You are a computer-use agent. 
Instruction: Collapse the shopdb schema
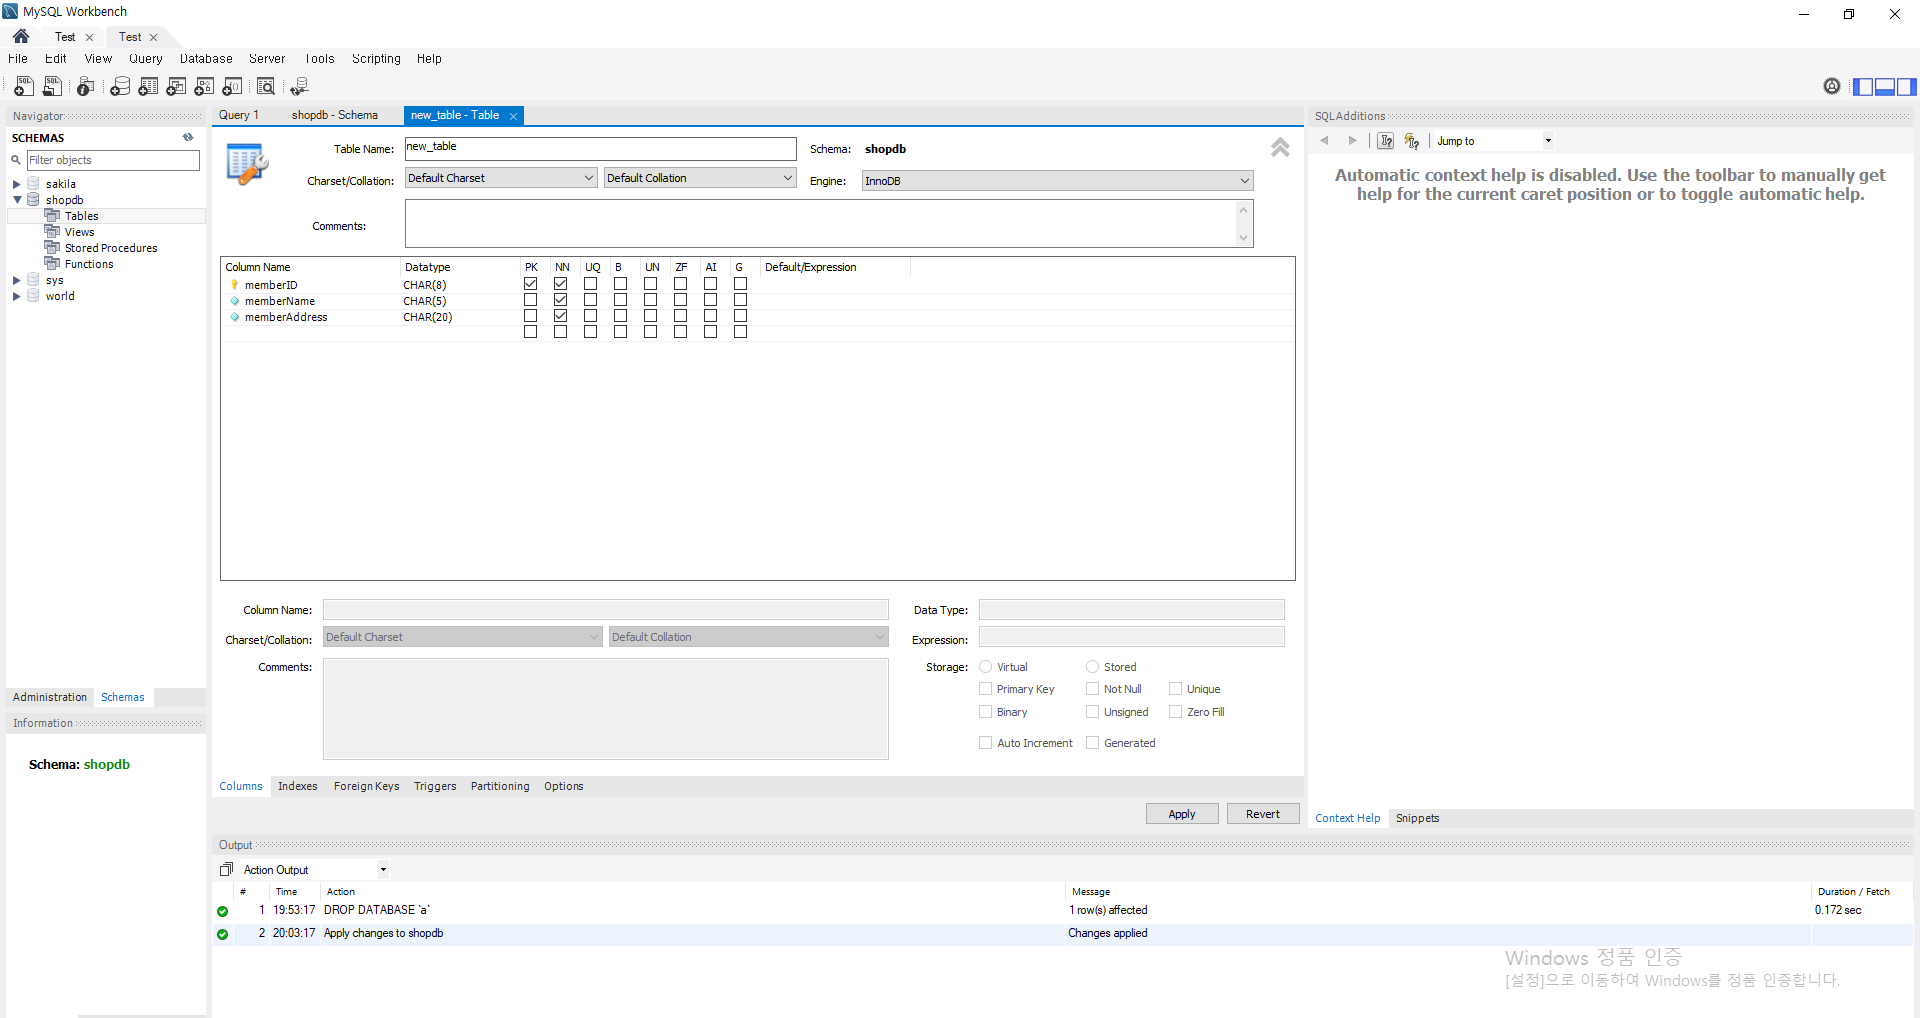[17, 200]
